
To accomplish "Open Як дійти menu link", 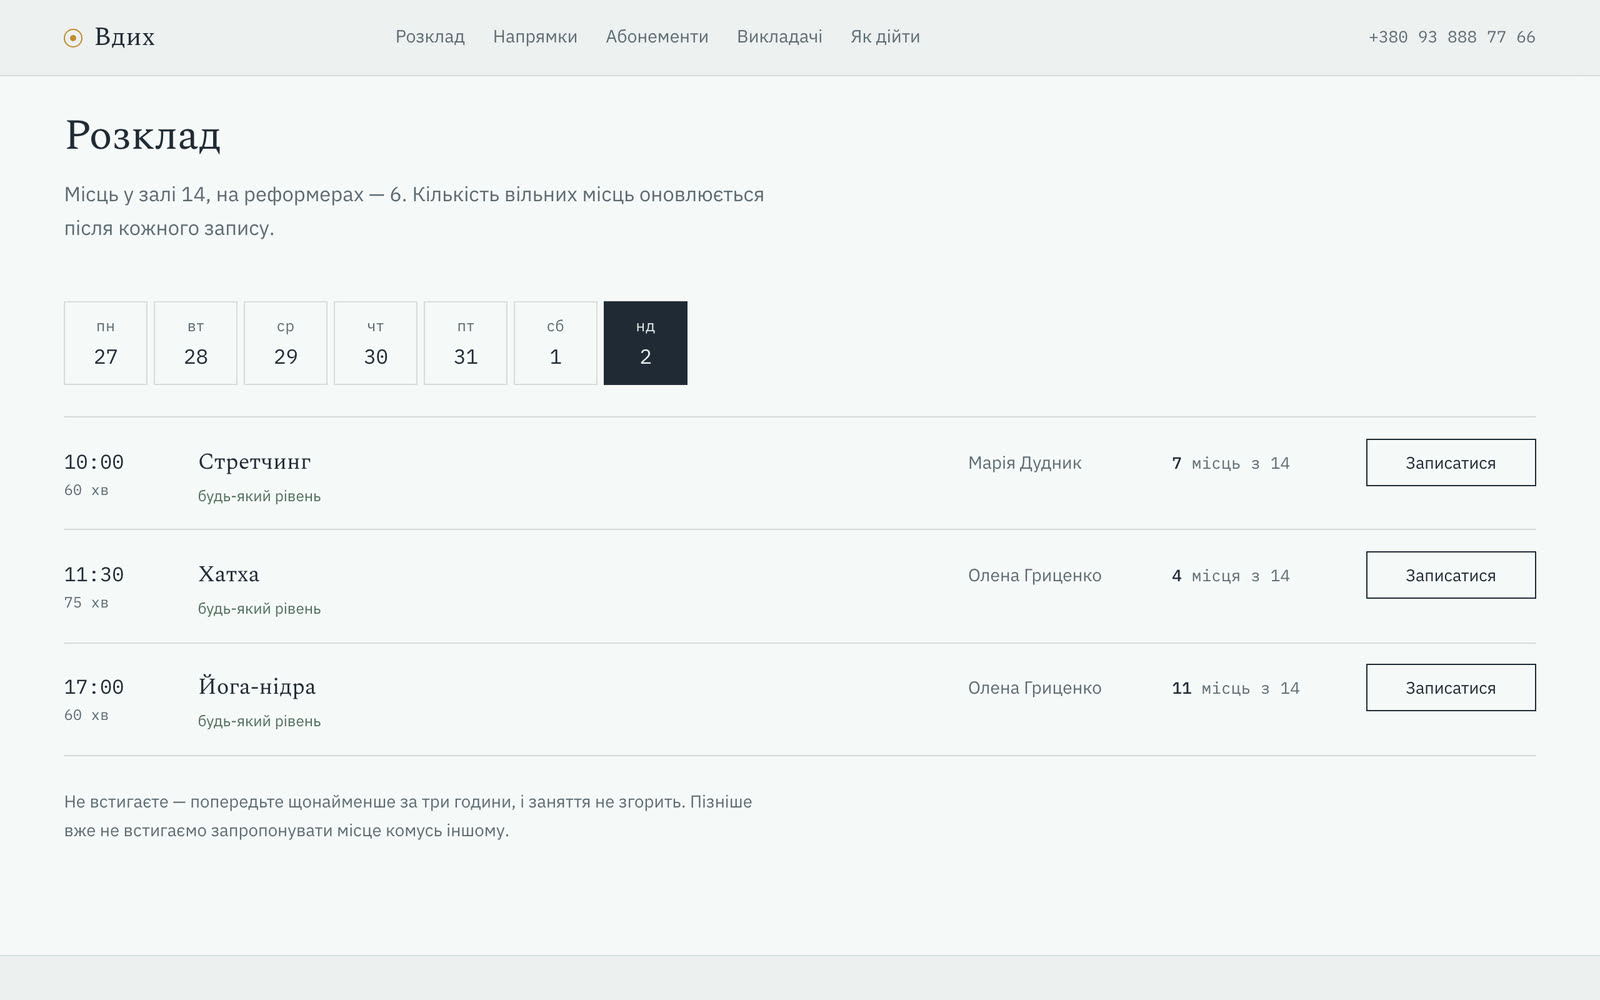I will pos(885,37).
